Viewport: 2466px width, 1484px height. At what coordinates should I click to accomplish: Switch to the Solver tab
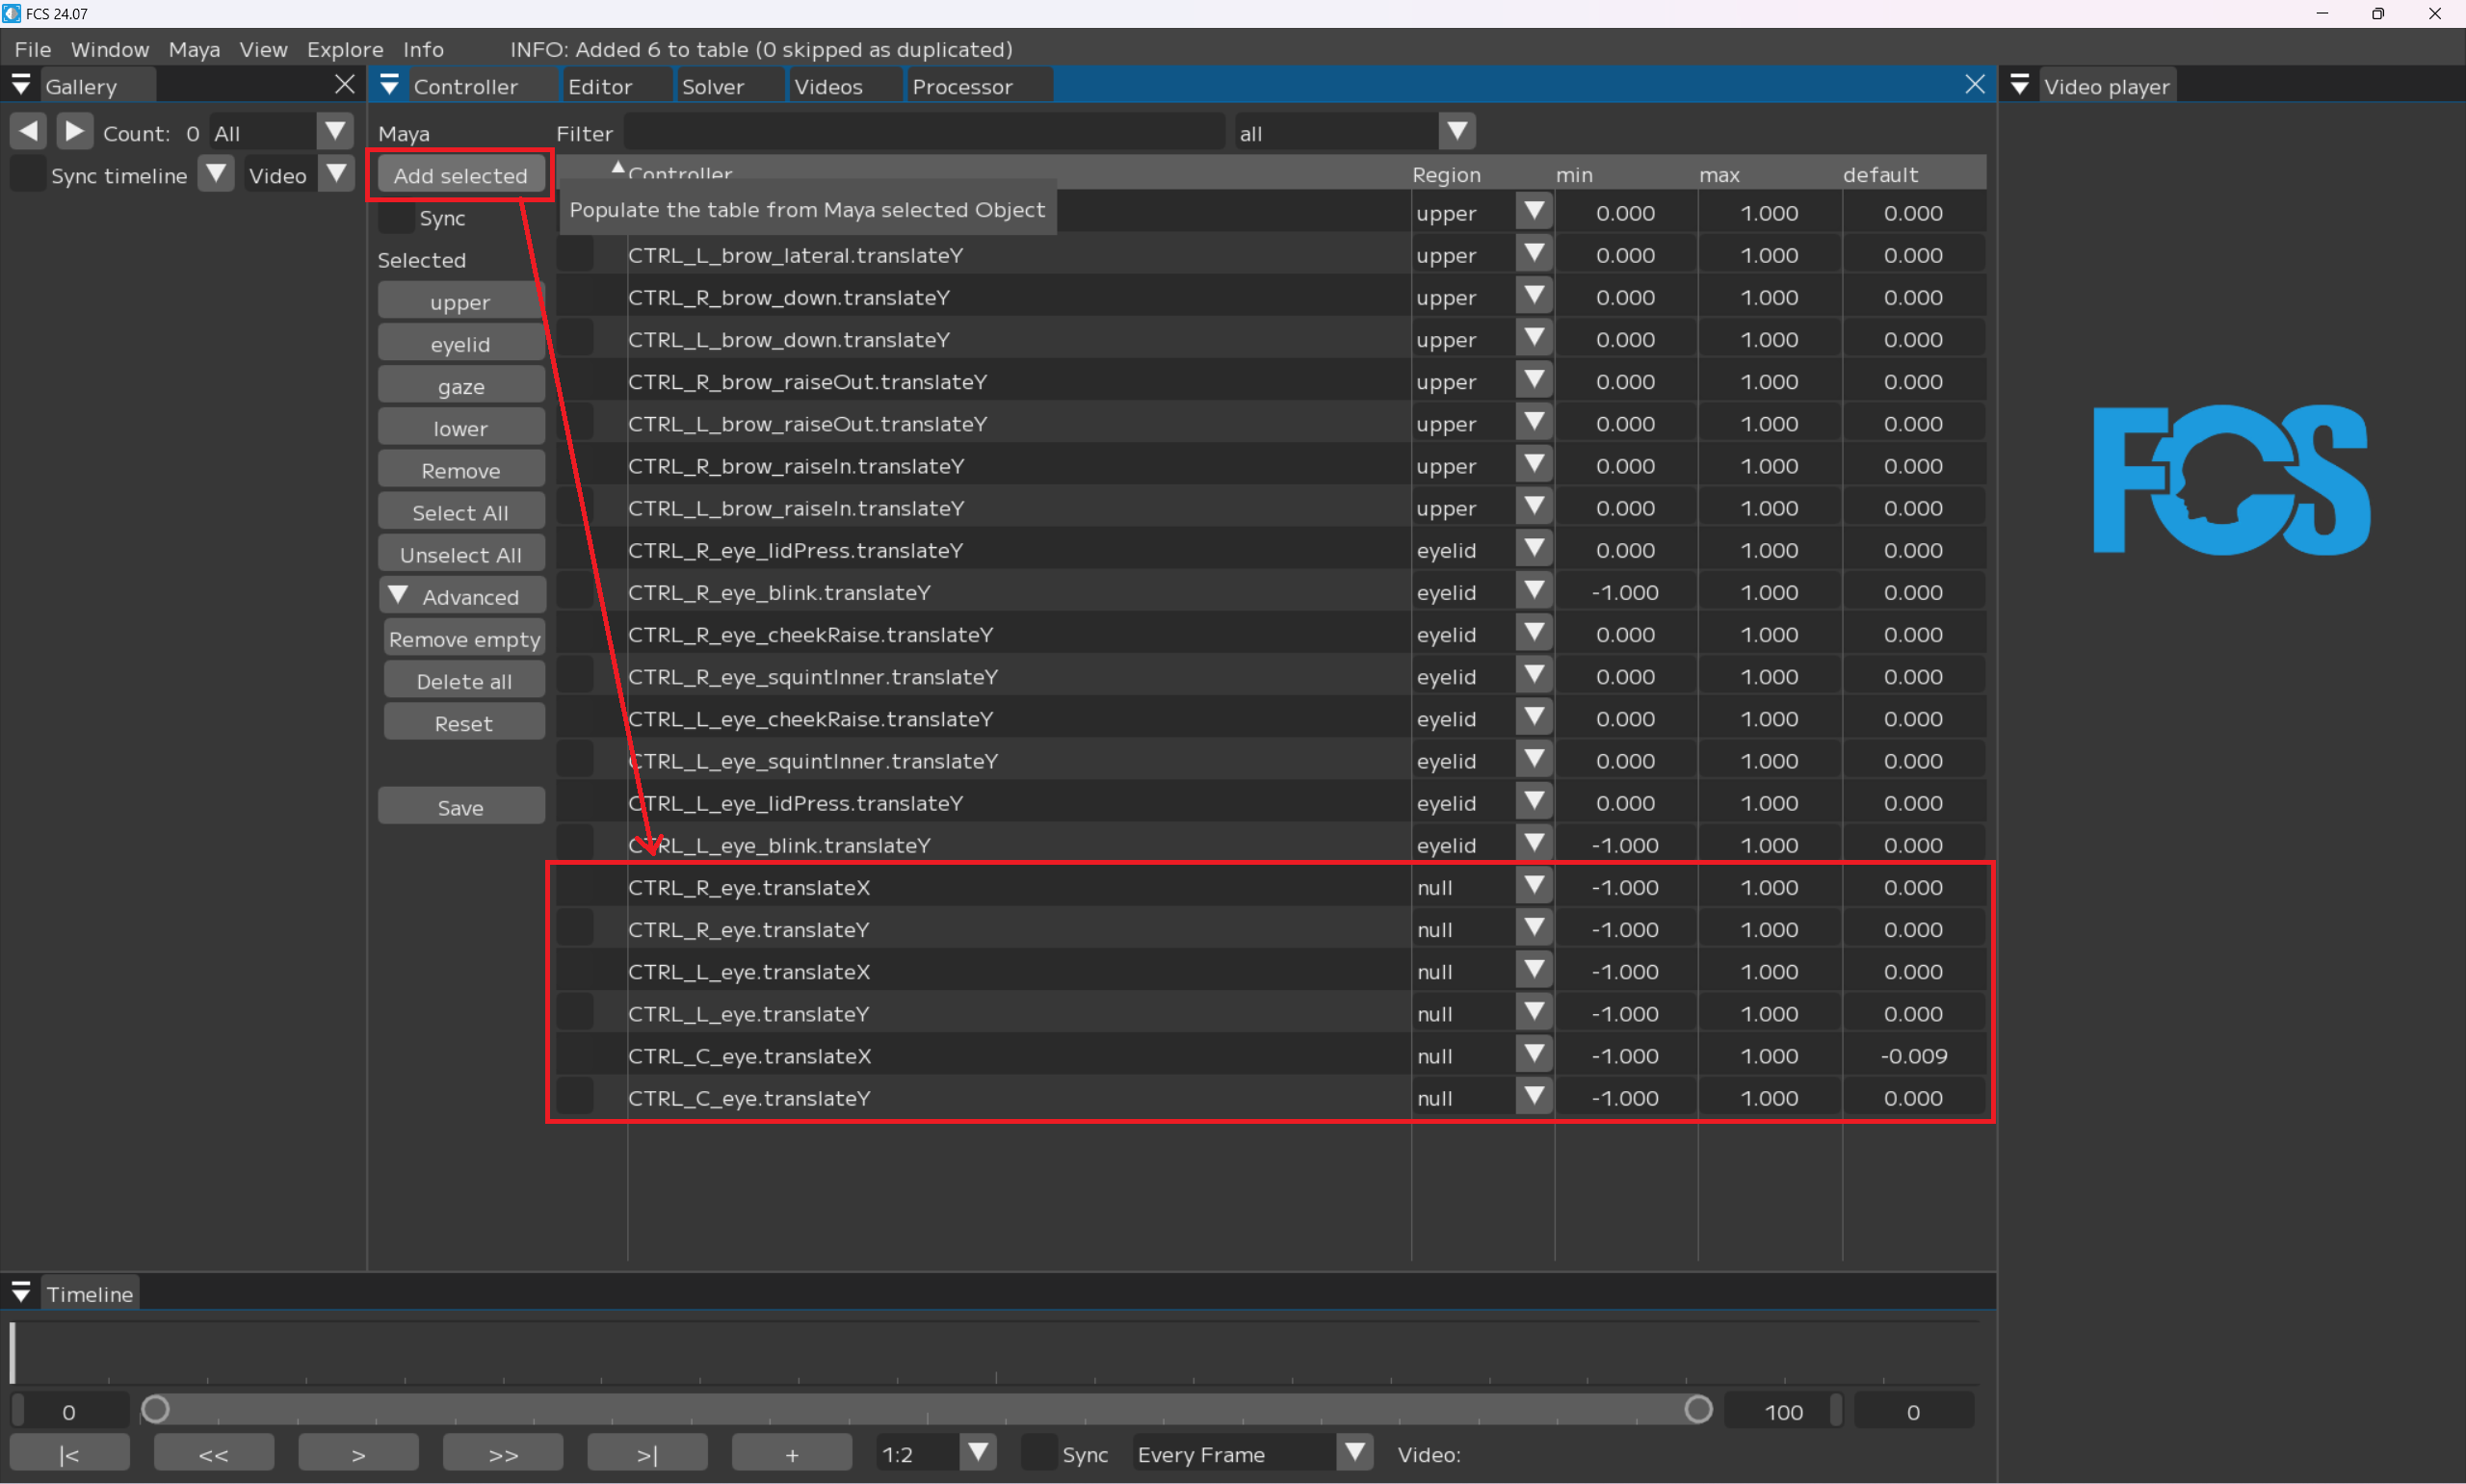(712, 86)
